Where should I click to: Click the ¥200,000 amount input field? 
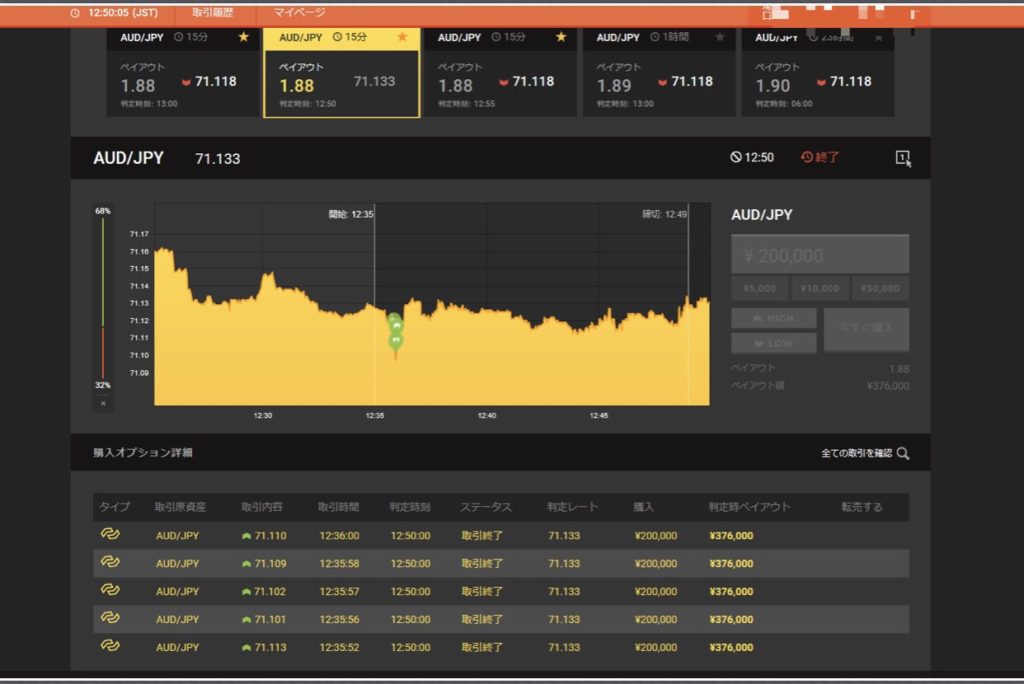pyautogui.click(x=820, y=255)
